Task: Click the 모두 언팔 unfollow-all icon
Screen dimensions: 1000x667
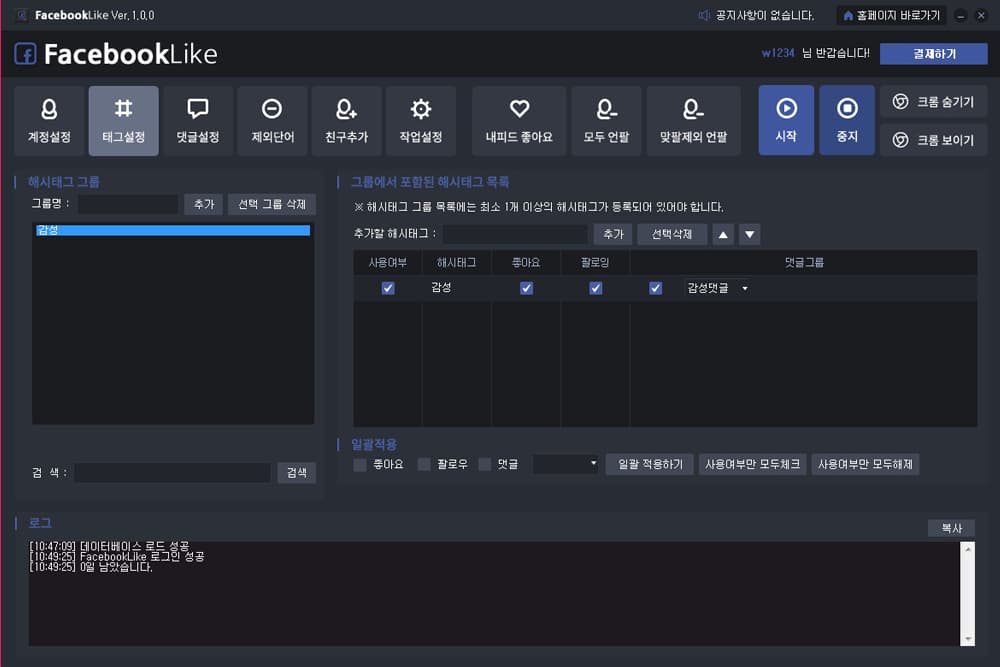Action: click(x=607, y=121)
